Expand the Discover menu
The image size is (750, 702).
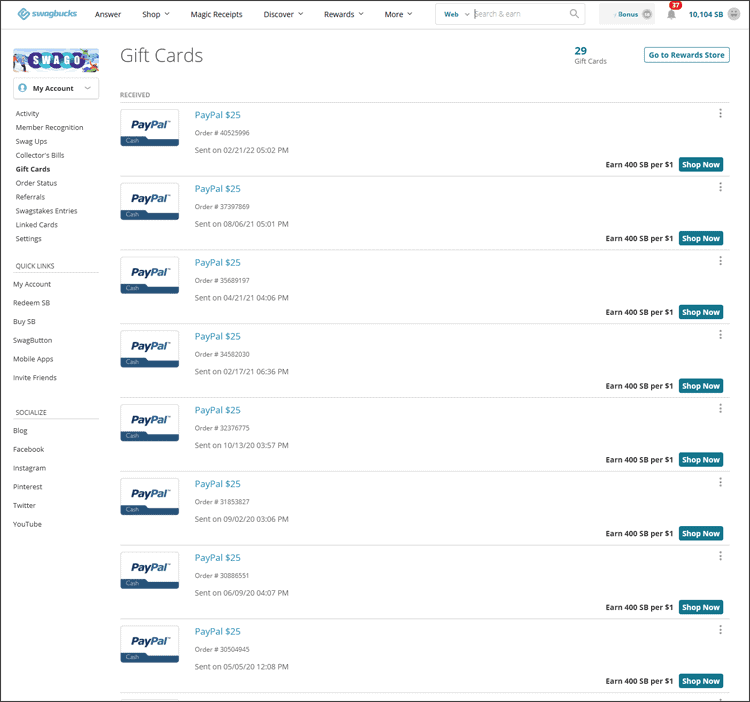tap(283, 14)
